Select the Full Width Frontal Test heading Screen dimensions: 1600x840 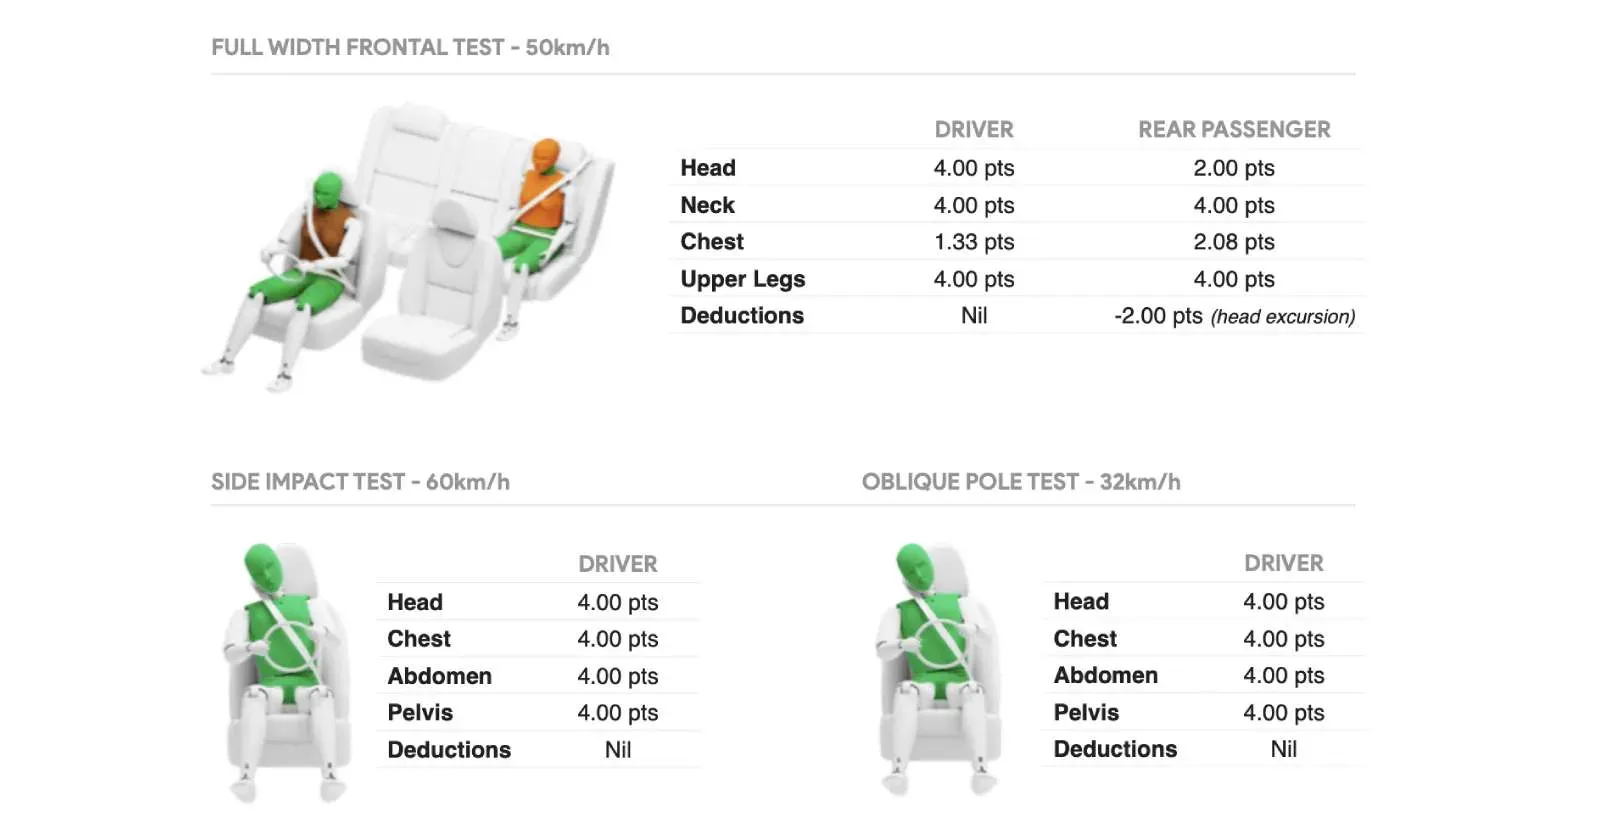point(410,48)
